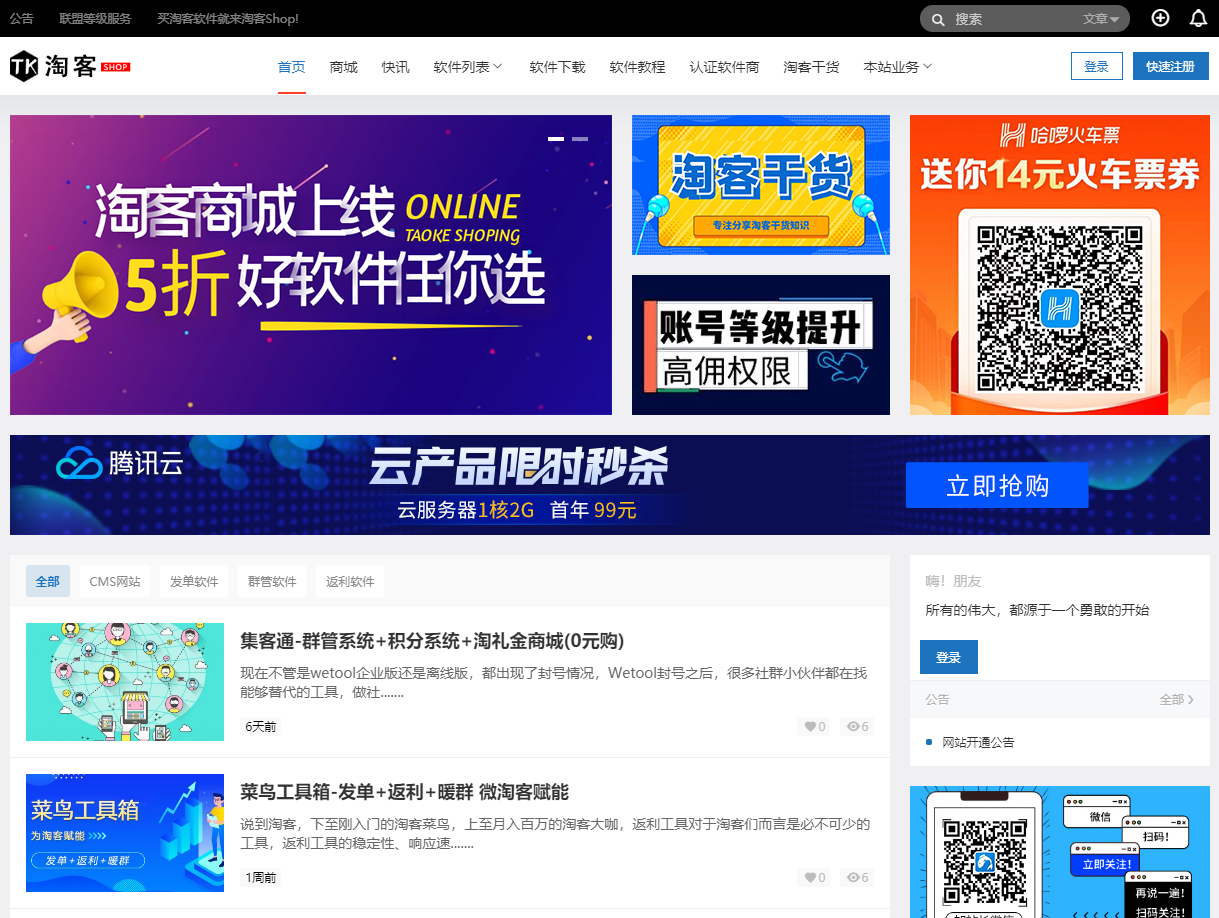Click 集客通 article thumbnail image
The width and height of the screenshot is (1219, 918).
125,682
